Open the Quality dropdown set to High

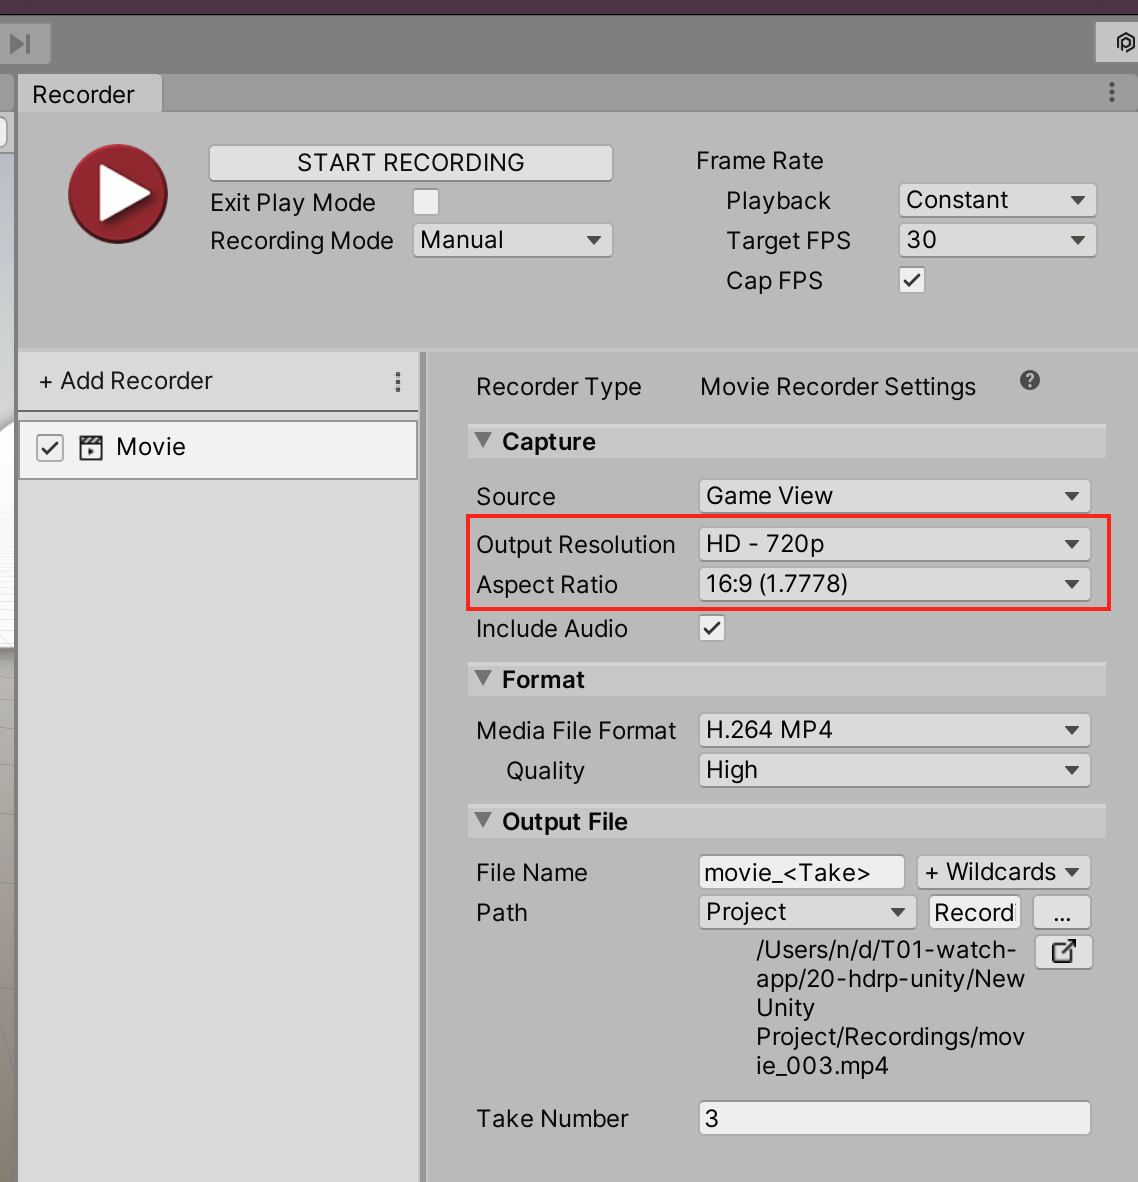pyautogui.click(x=895, y=770)
